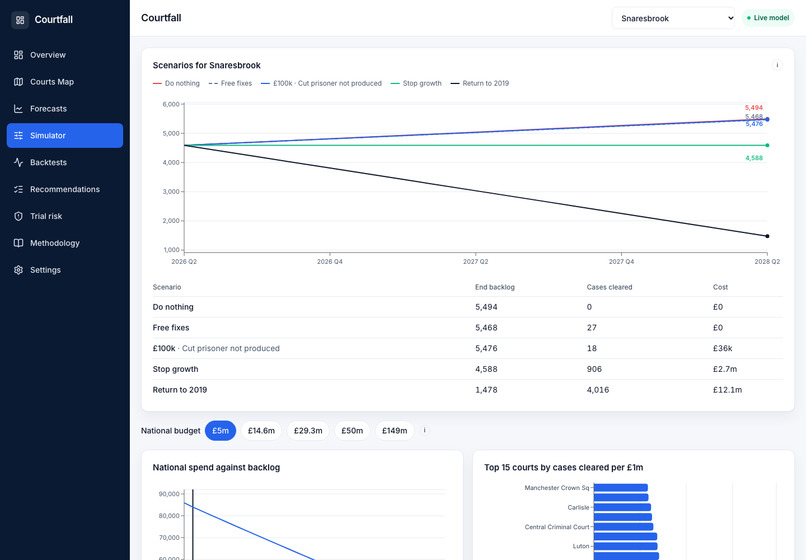Click the Return to 2019 line endpoint
The image size is (806, 560).
767,236
